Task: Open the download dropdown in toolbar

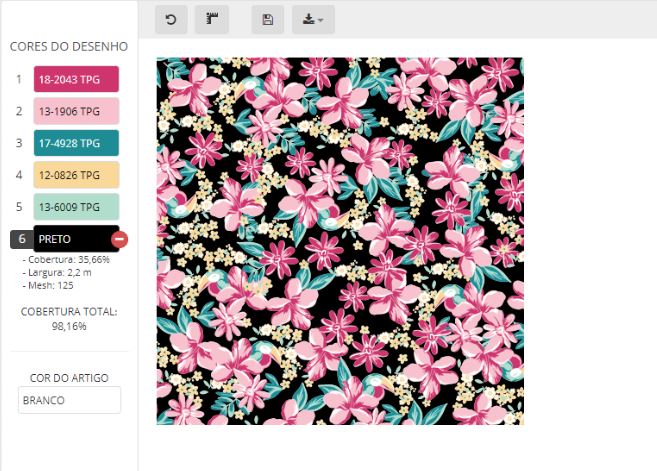Action: [313, 19]
